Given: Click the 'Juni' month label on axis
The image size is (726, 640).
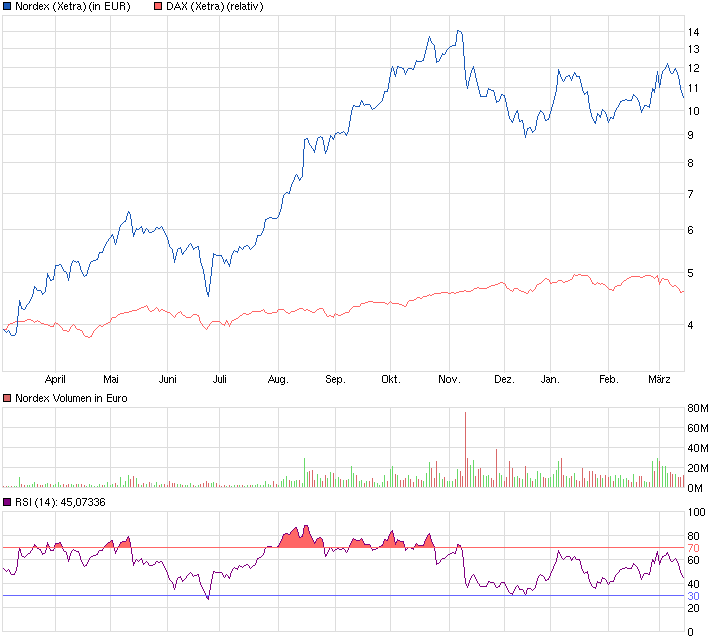Looking at the screenshot, I should click(x=168, y=379).
